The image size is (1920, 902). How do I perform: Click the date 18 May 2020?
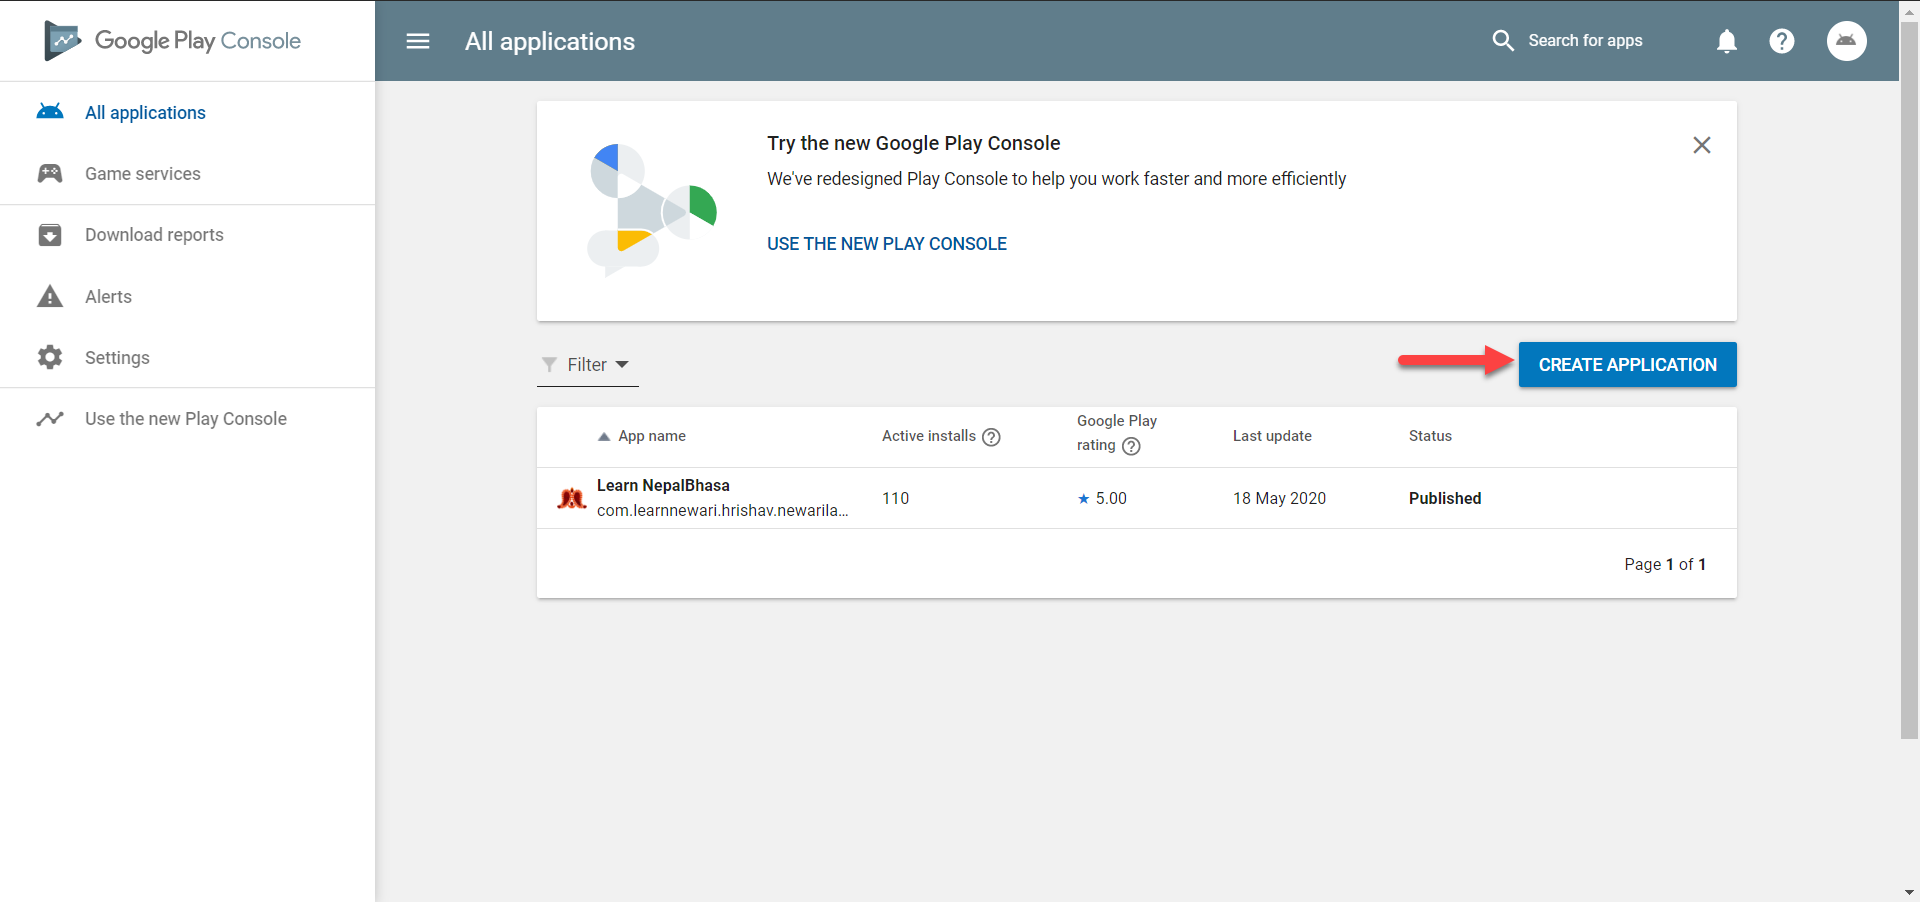(x=1279, y=498)
